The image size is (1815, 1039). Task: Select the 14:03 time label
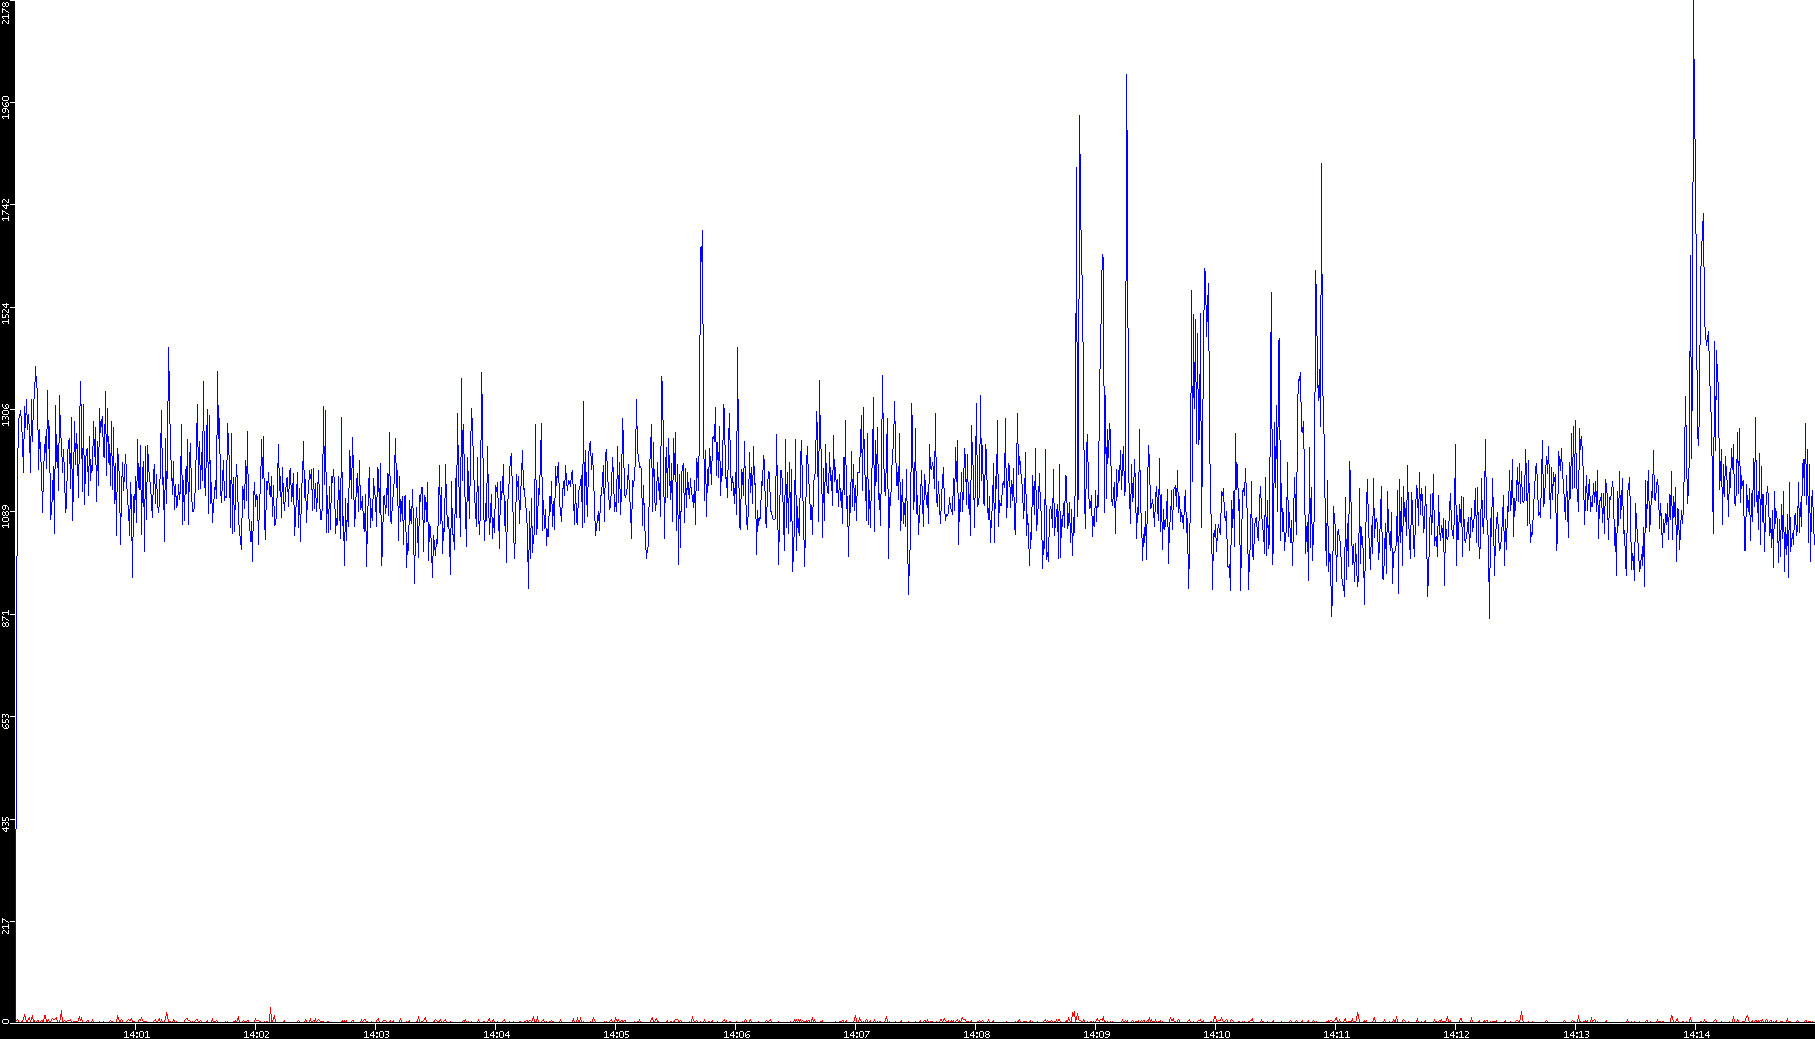(376, 1033)
